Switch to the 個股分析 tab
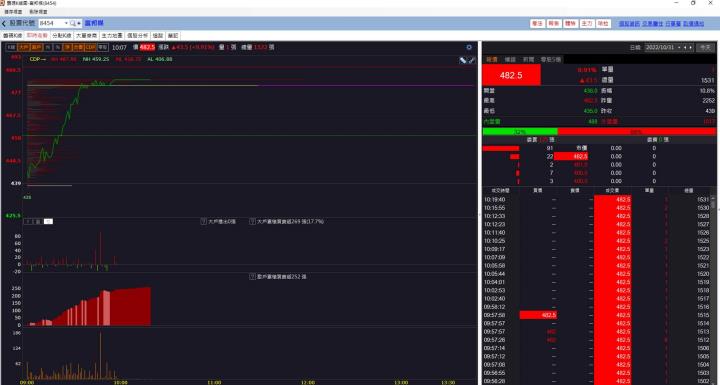Screen dimensions: 720x385 (x=137, y=35)
